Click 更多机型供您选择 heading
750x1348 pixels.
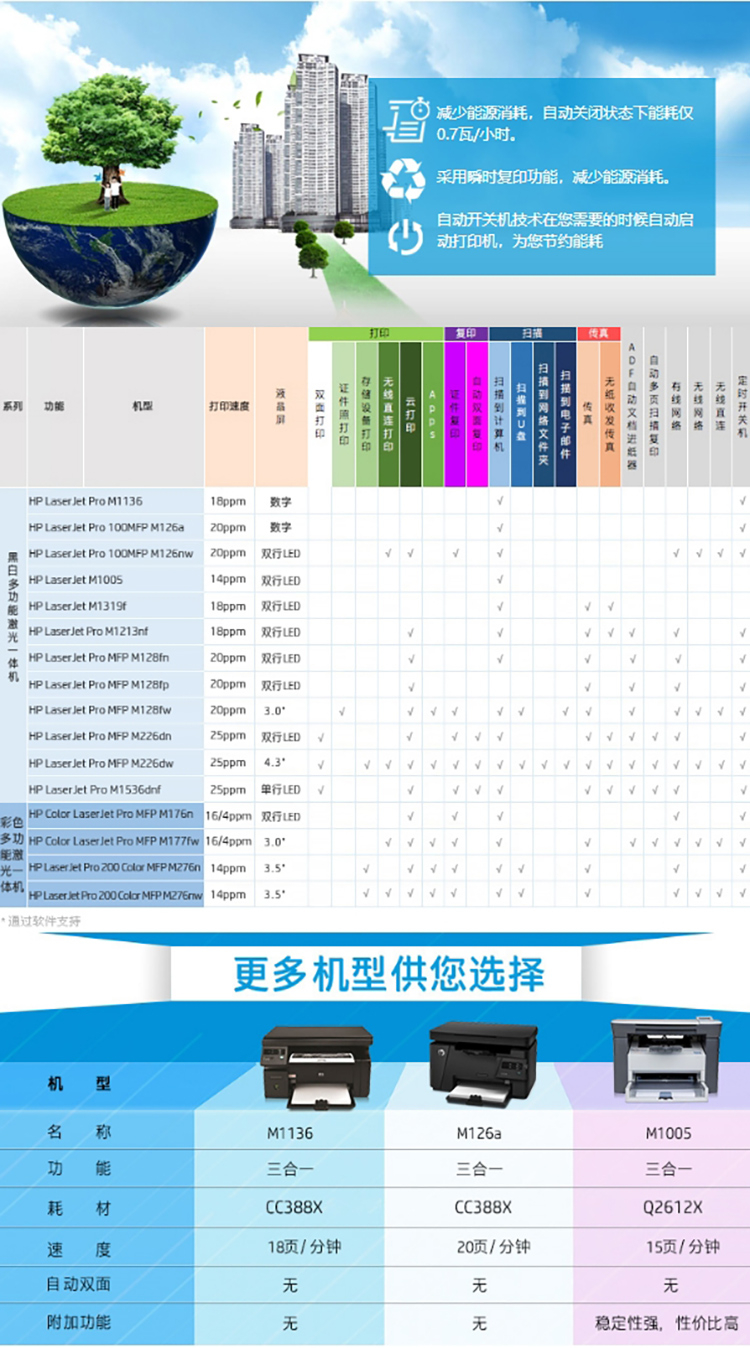coord(388,973)
